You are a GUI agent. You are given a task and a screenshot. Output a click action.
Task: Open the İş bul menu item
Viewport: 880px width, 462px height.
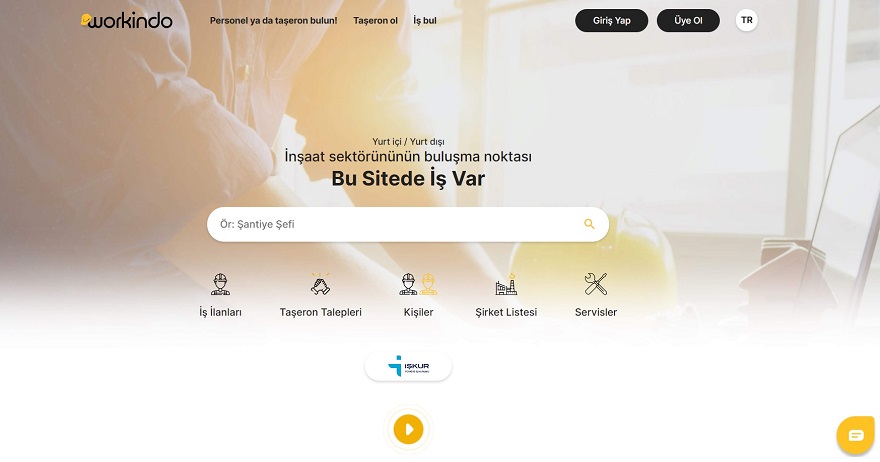(x=425, y=21)
